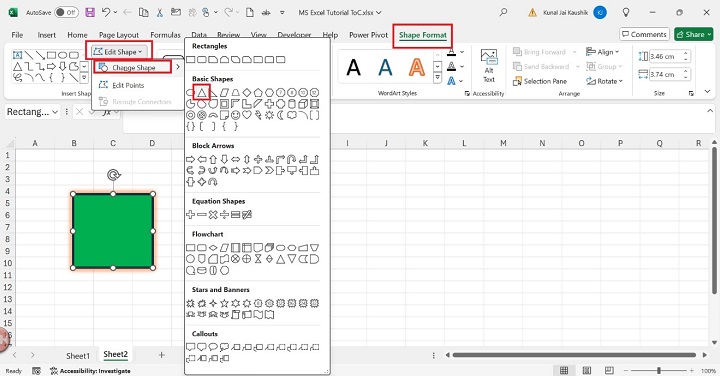
Task: Pick the Smiley Face basic shape
Action: pyautogui.click(x=236, y=115)
